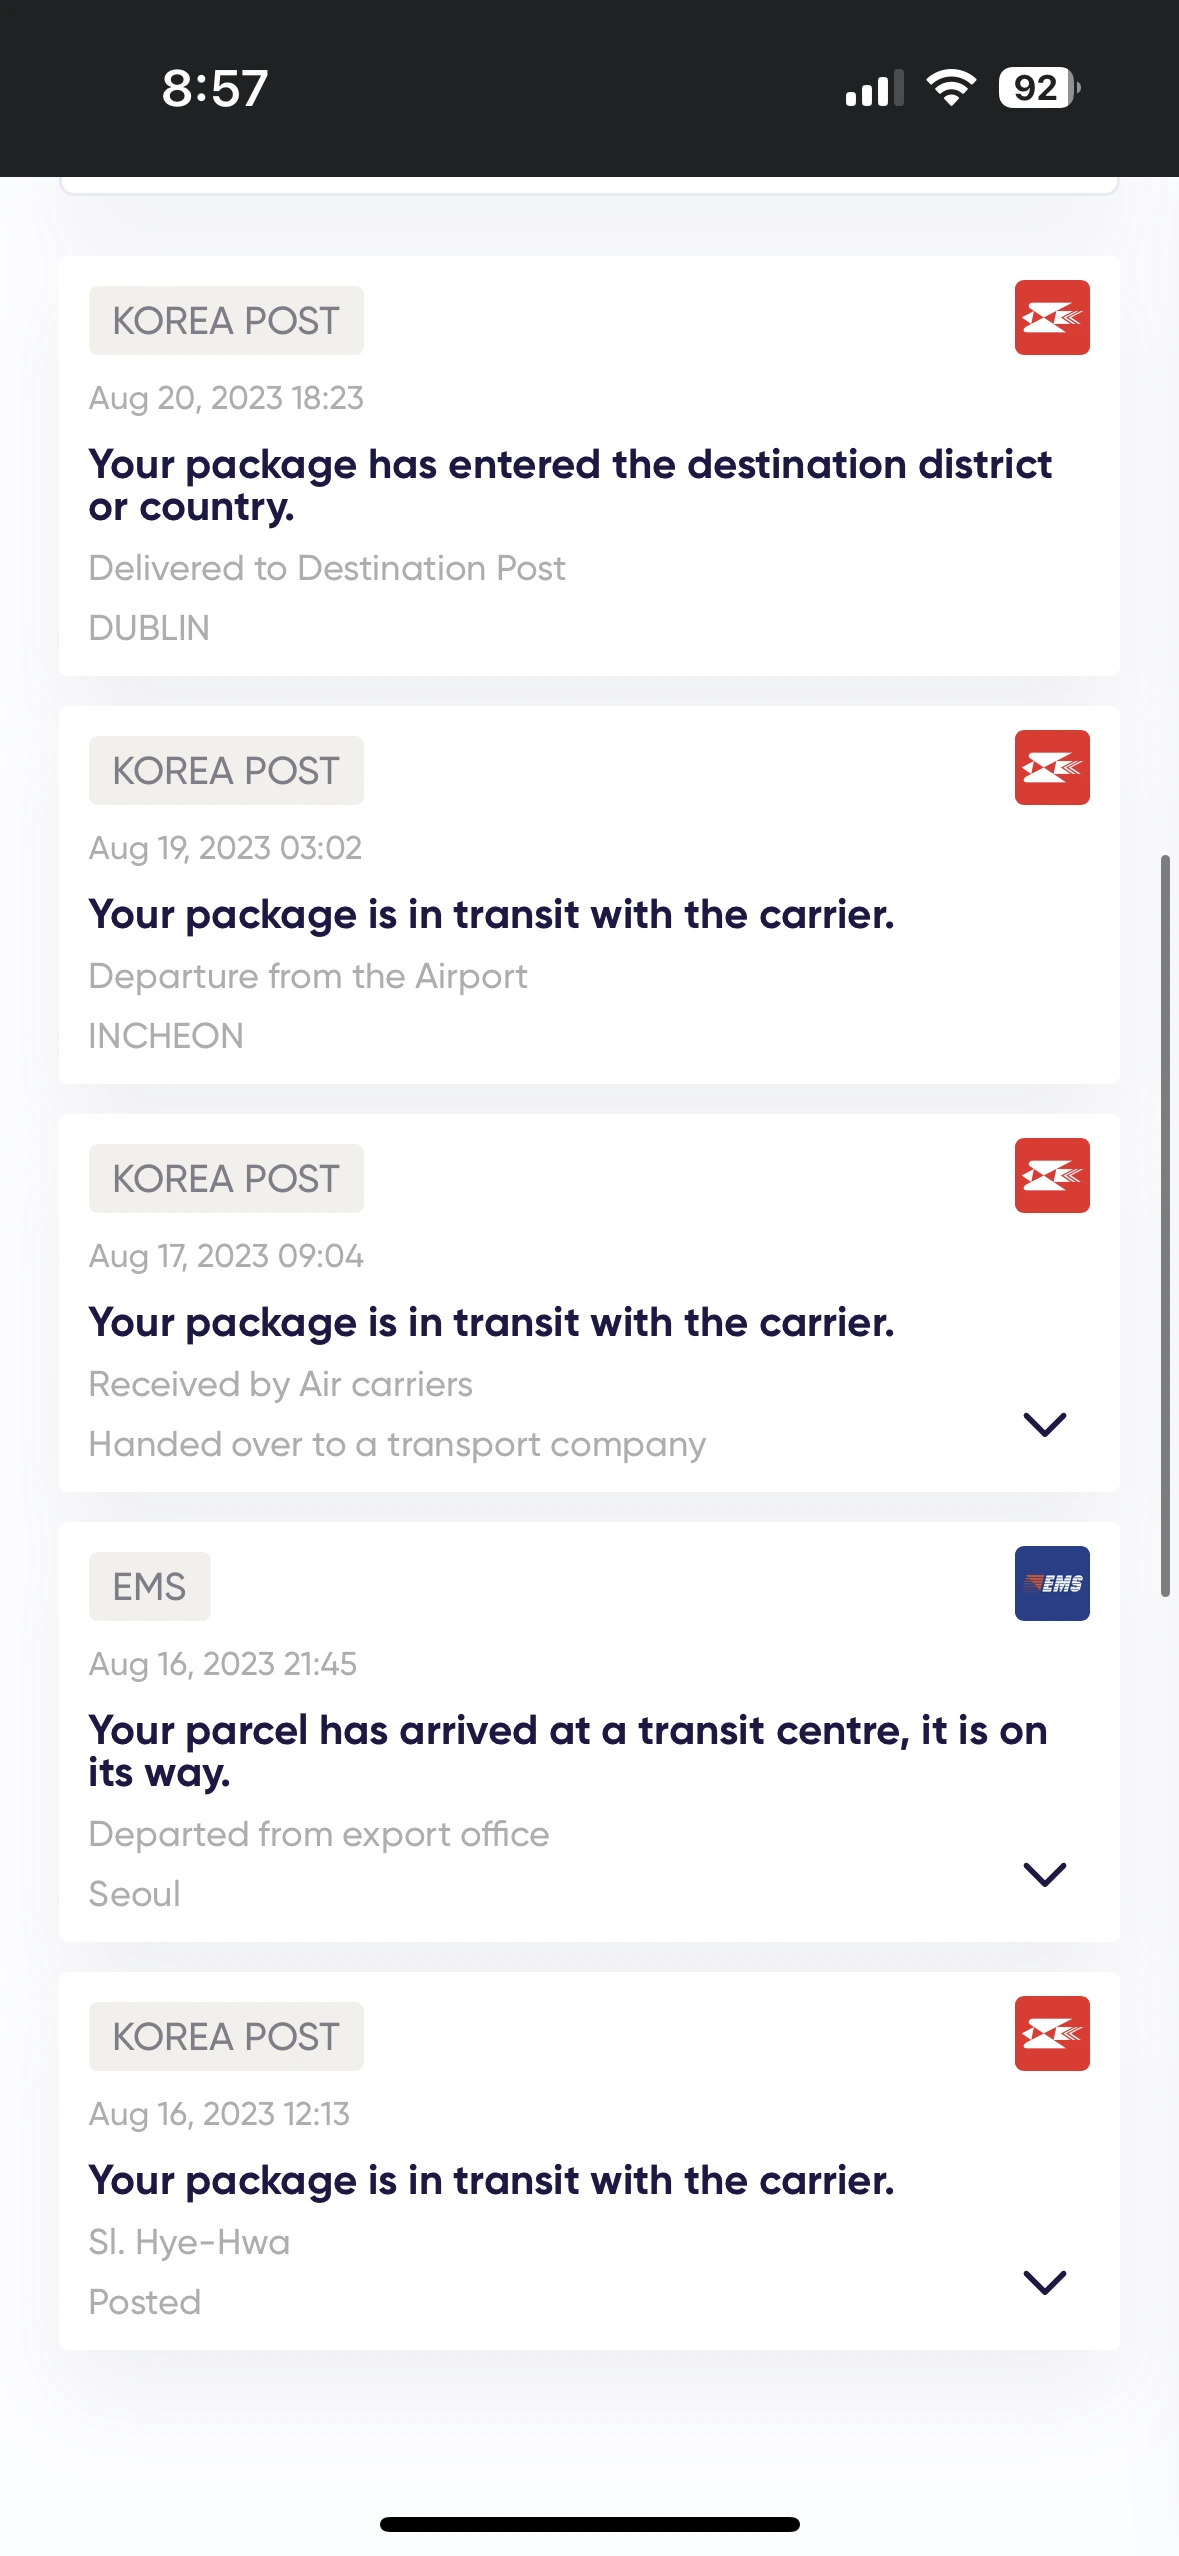
Task: Tap the KOREA POST tag dated Aug 20
Action: [226, 321]
